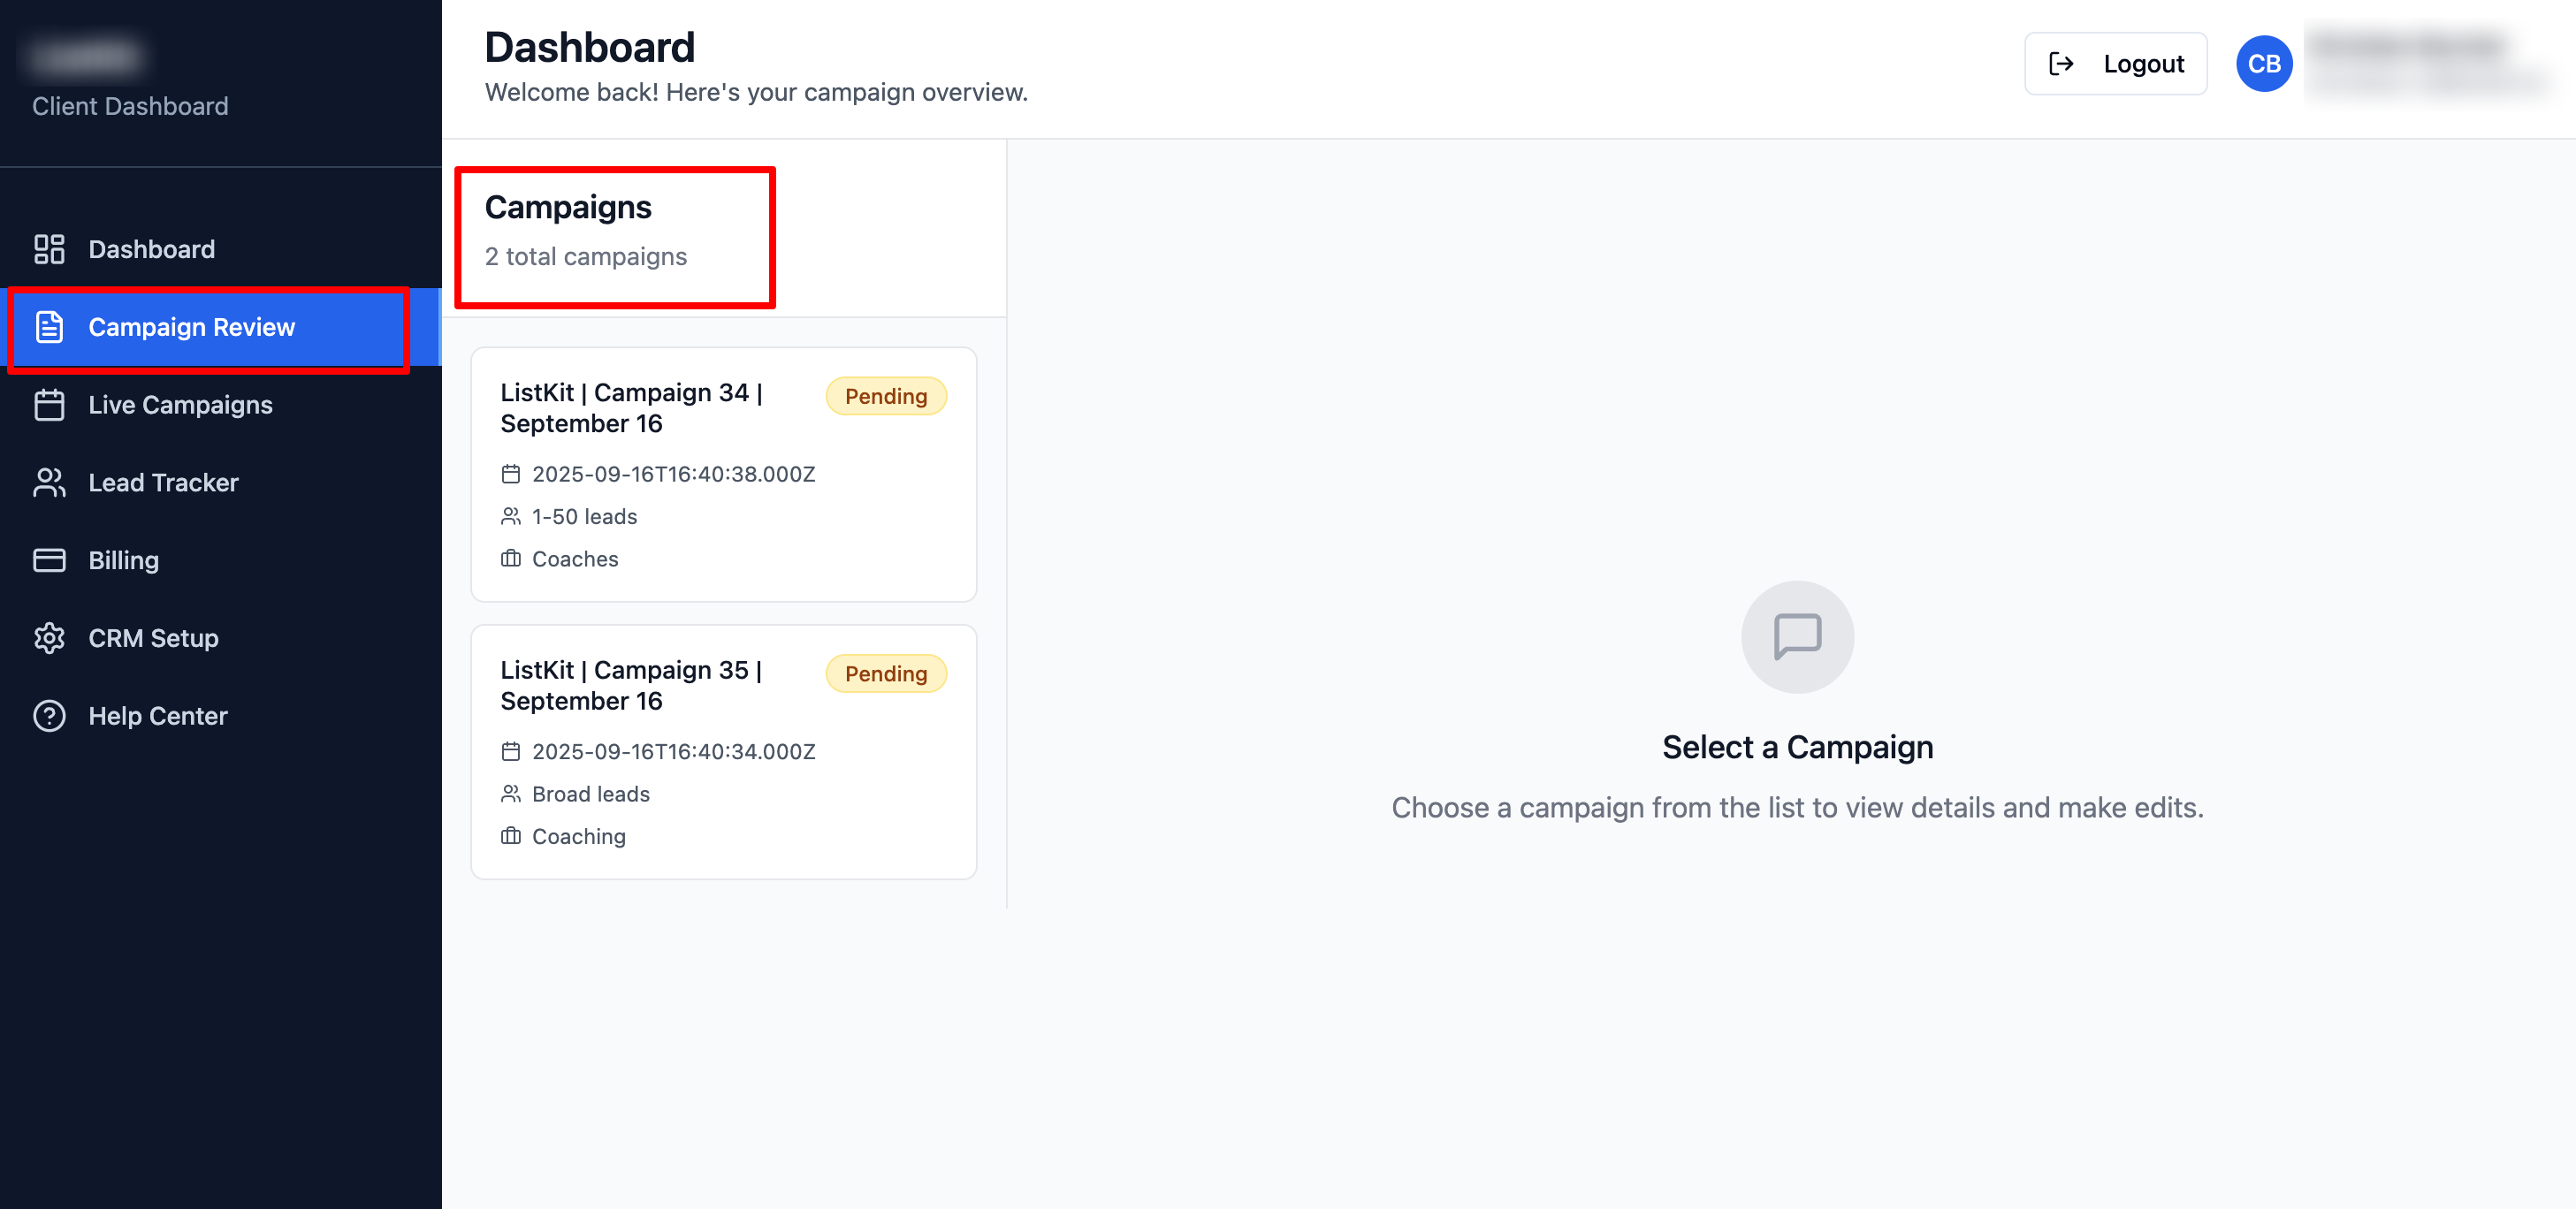Click the Live Campaigns calendar icon
This screenshot has height=1209, width=2576.
click(49, 405)
